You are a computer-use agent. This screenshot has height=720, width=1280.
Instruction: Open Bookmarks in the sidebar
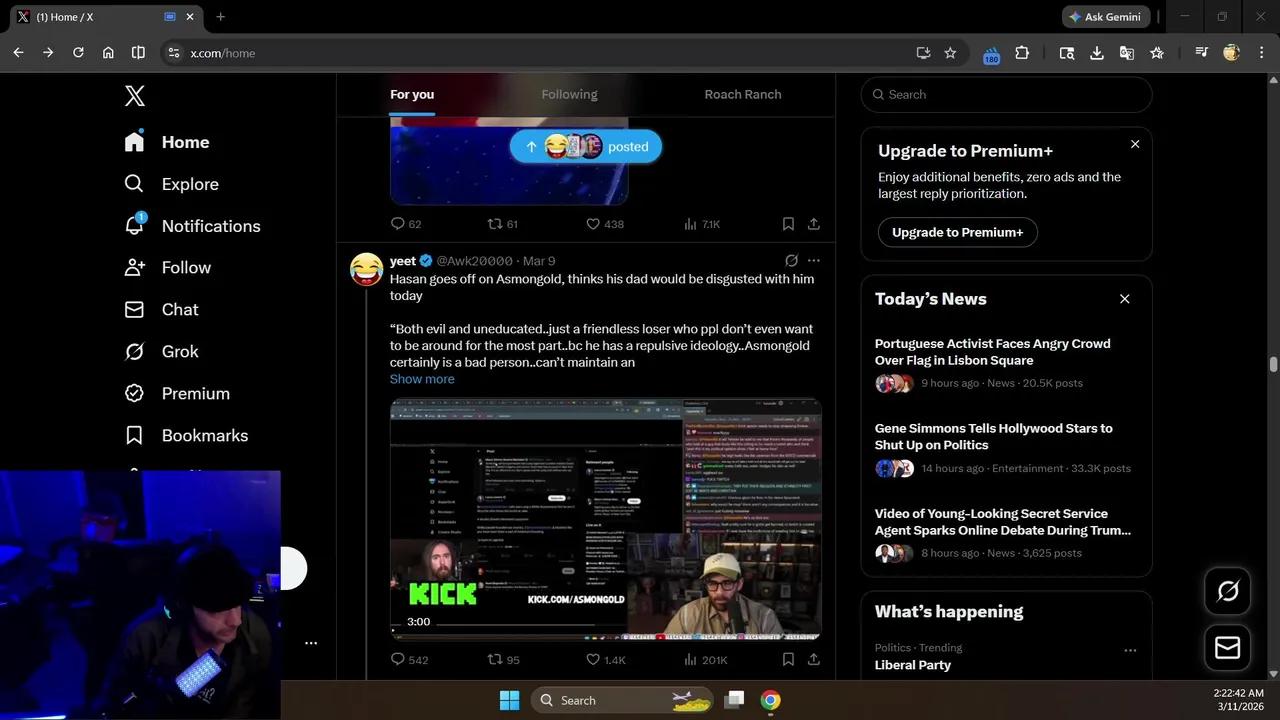point(186,436)
